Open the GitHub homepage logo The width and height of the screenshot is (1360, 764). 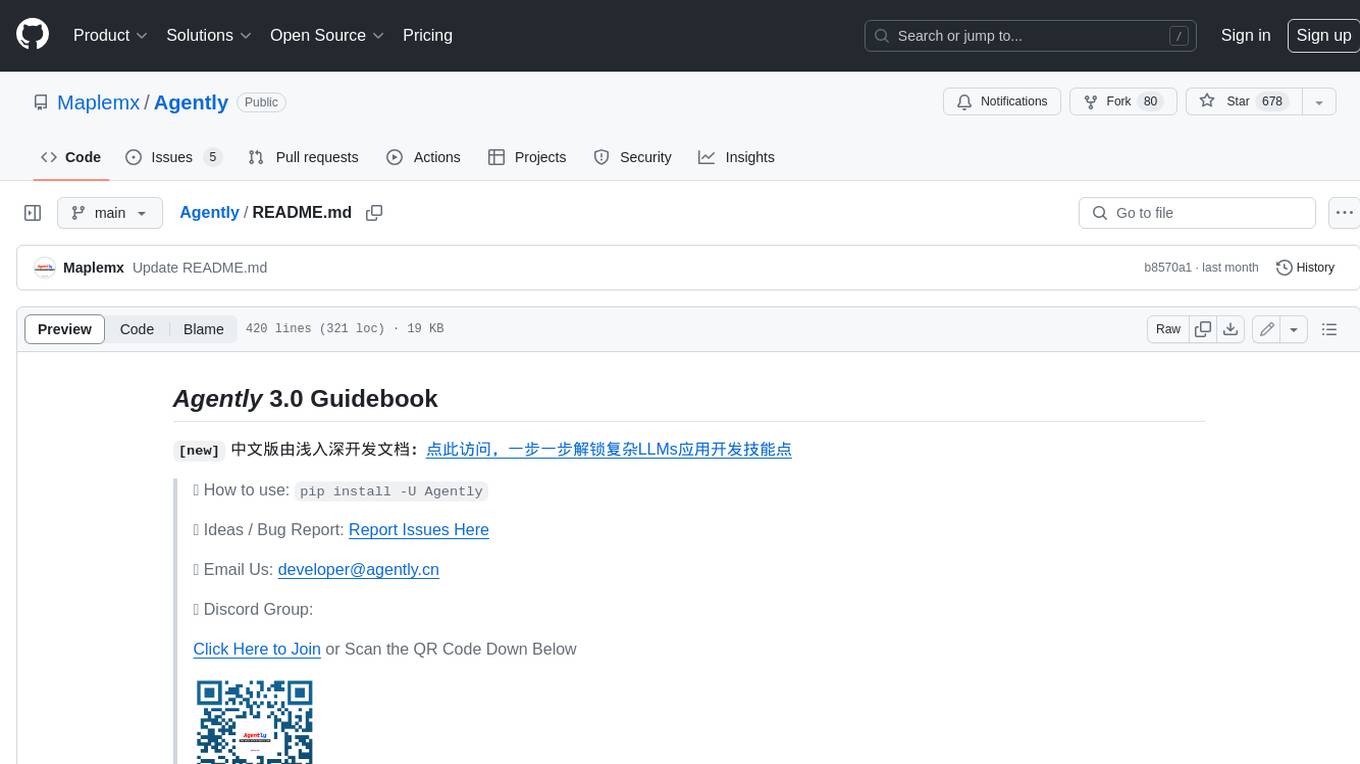32,35
